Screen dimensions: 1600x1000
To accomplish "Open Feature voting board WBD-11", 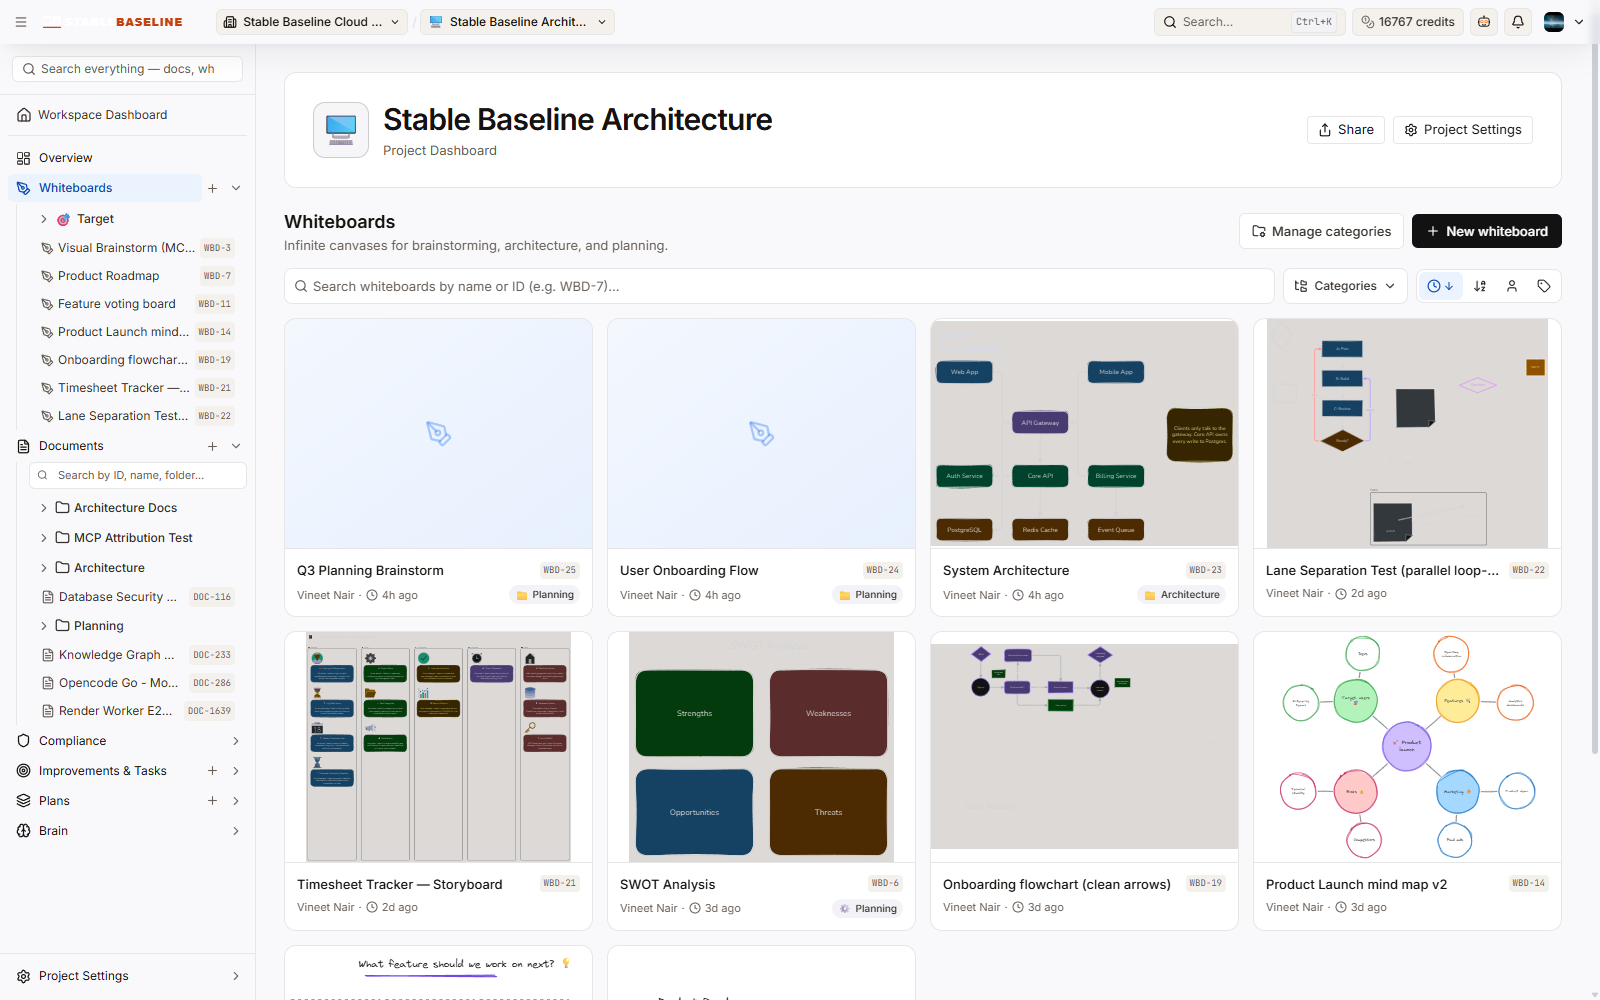I will [x=137, y=304].
